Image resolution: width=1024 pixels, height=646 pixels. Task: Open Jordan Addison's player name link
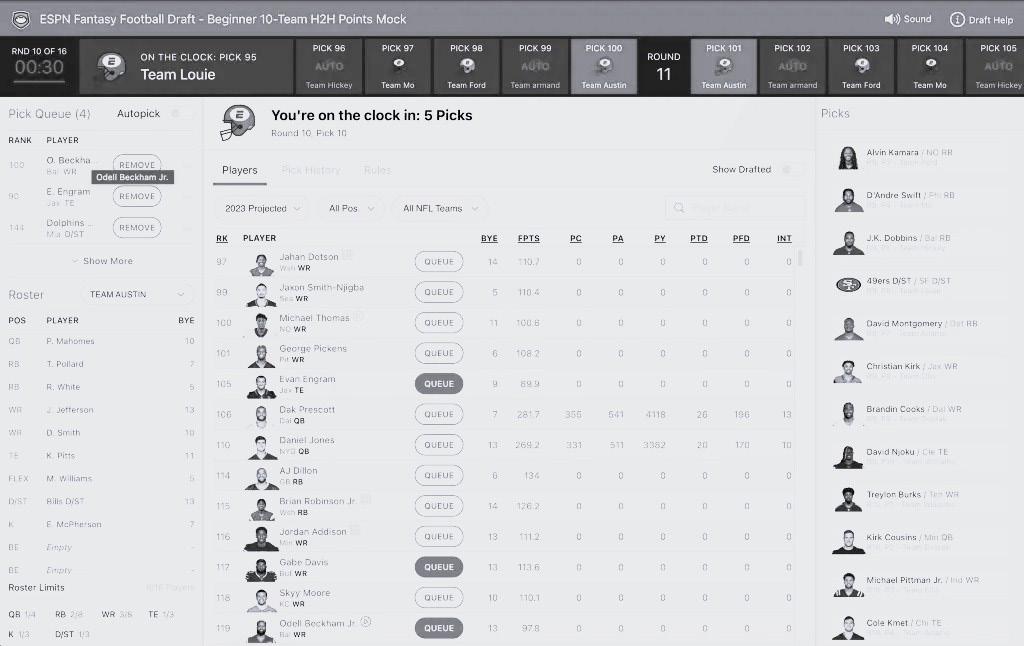[313, 532]
